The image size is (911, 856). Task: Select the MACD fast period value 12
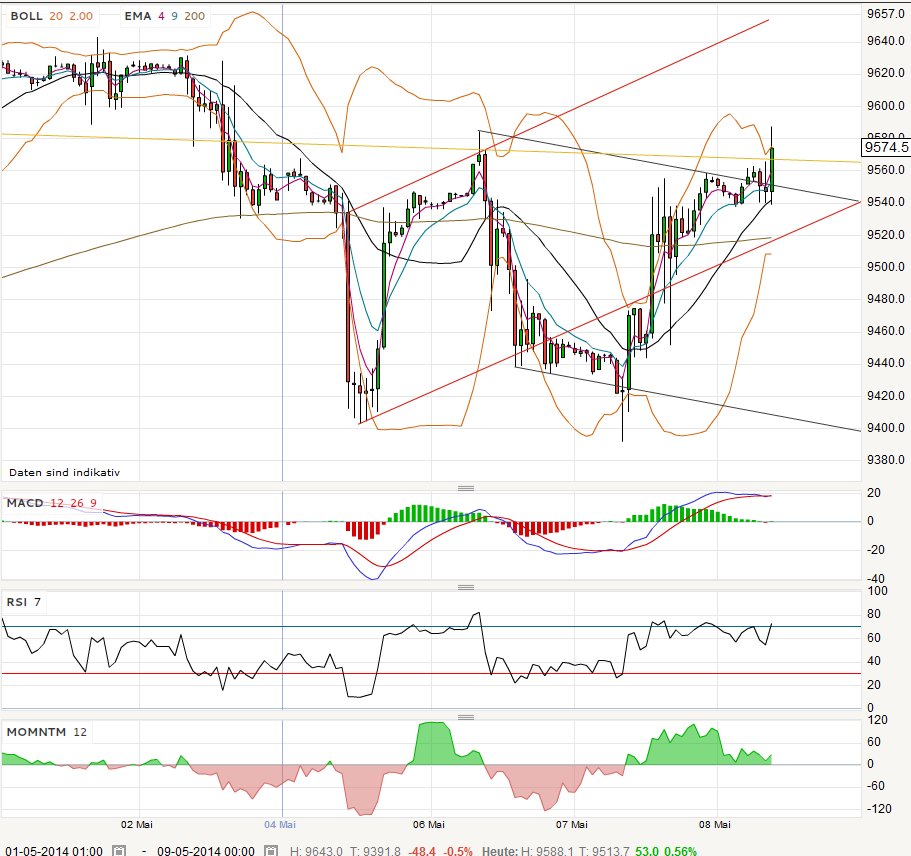[x=57, y=503]
